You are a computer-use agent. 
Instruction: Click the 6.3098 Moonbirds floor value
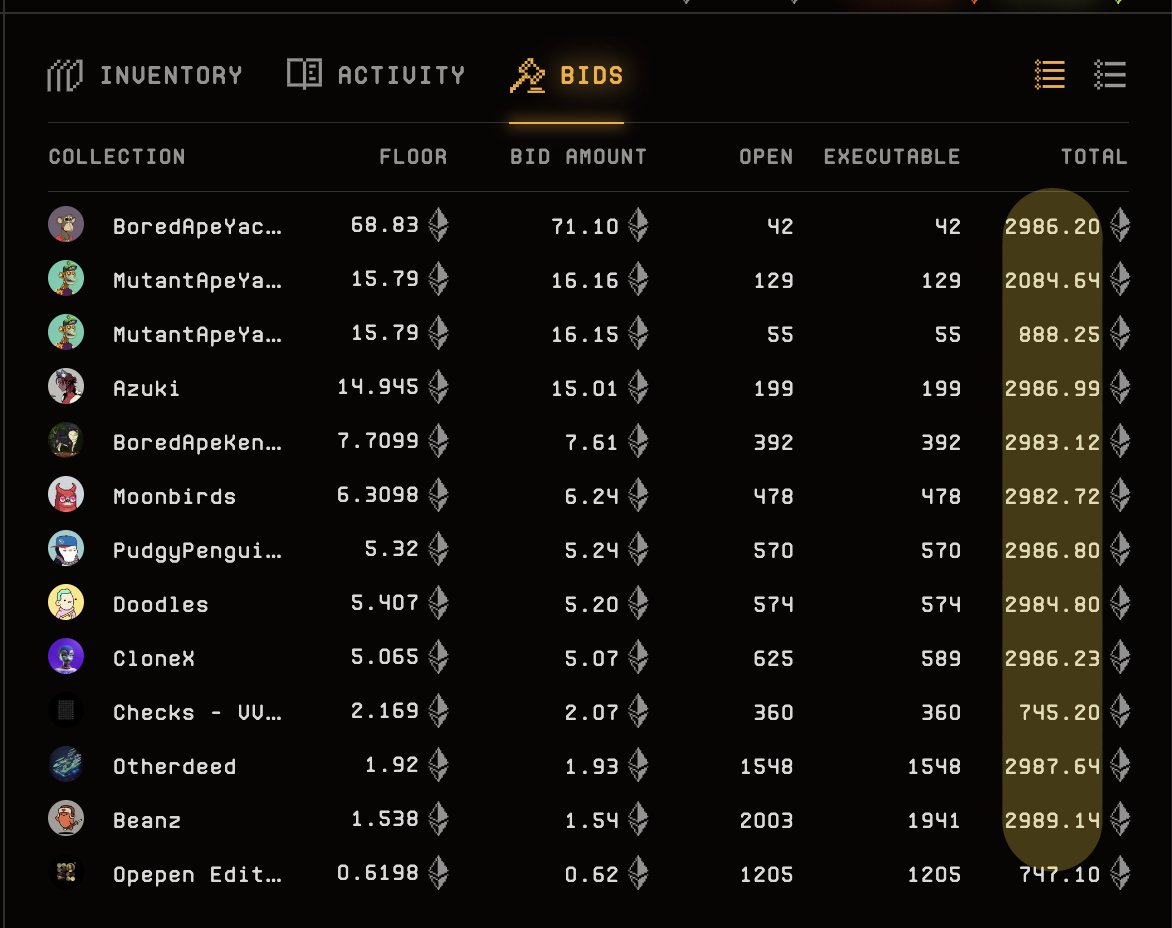[377, 495]
